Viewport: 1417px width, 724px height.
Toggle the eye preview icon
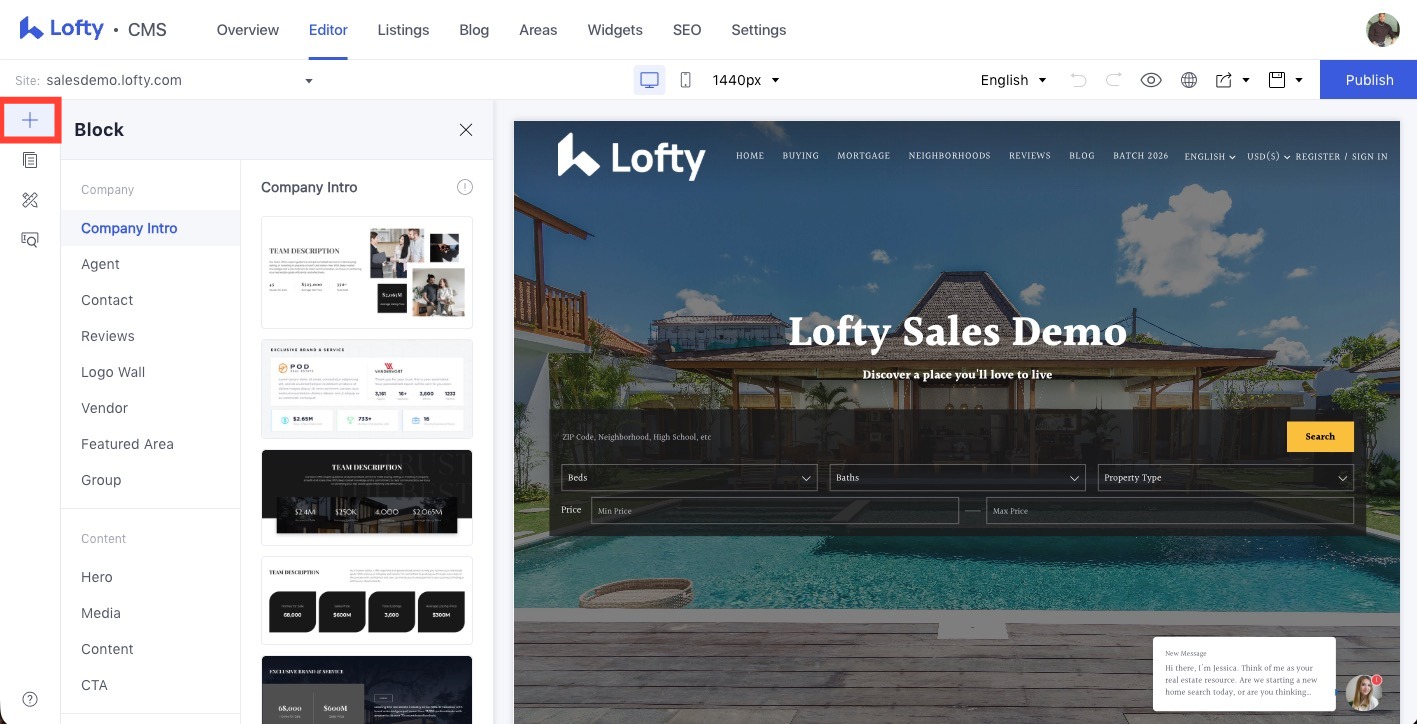1151,80
